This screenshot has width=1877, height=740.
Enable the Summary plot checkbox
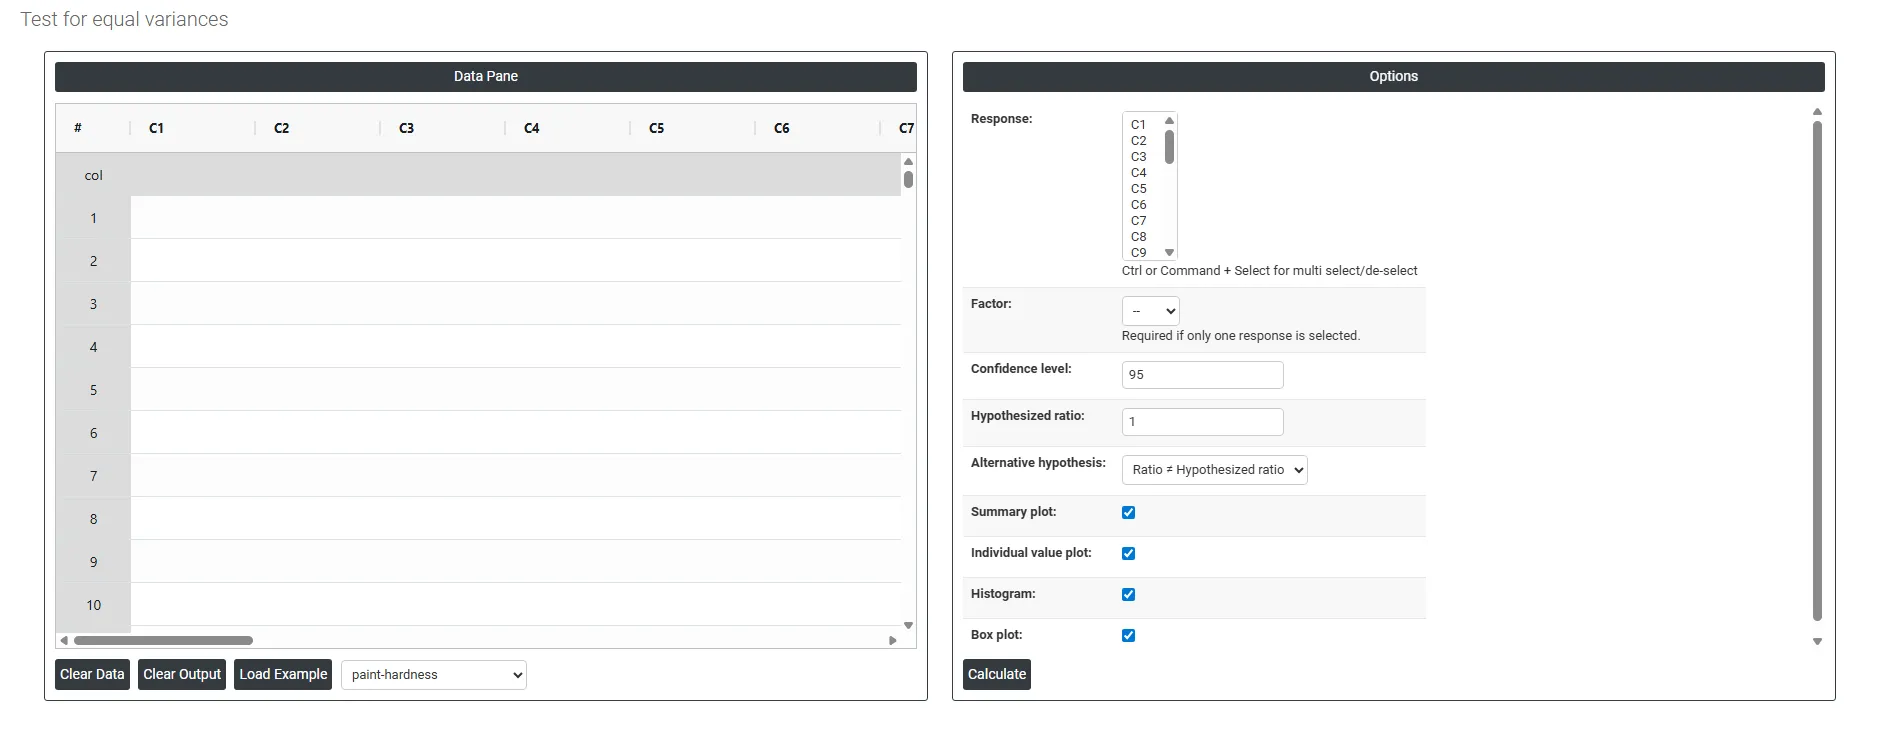click(x=1128, y=512)
